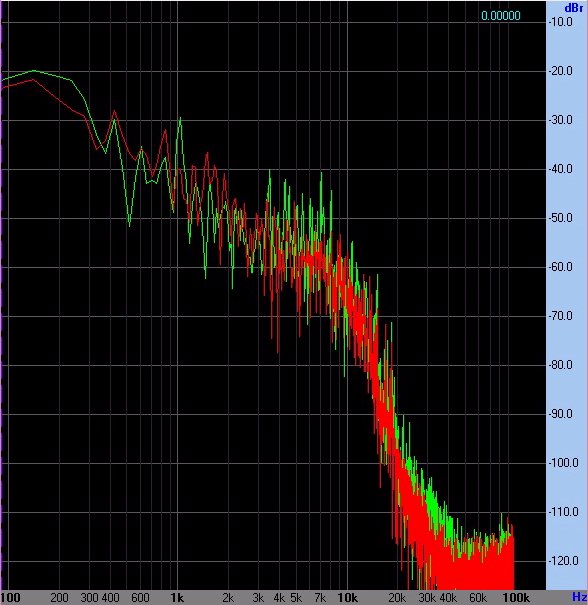Click the -10.0 level axis label

click(561, 22)
